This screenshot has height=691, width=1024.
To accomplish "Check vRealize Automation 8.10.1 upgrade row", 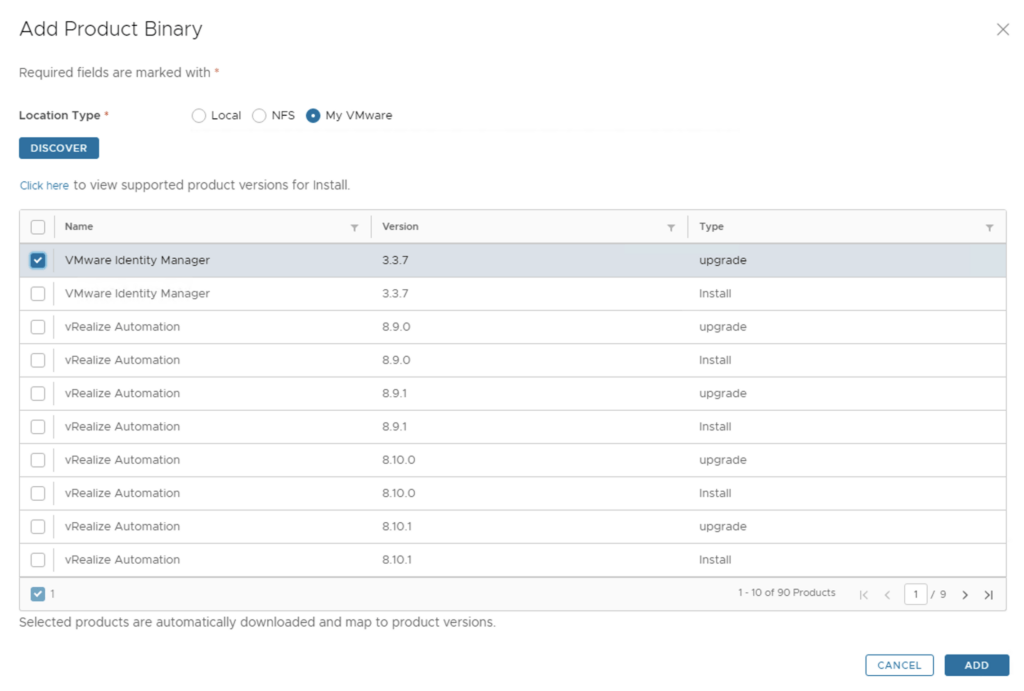I will (x=38, y=527).
